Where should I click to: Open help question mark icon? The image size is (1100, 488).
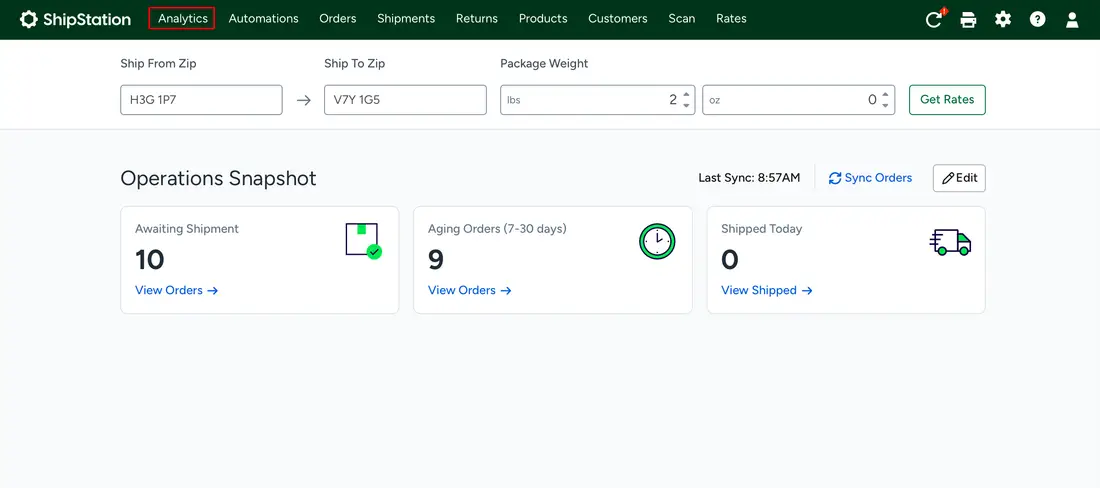pos(1038,19)
